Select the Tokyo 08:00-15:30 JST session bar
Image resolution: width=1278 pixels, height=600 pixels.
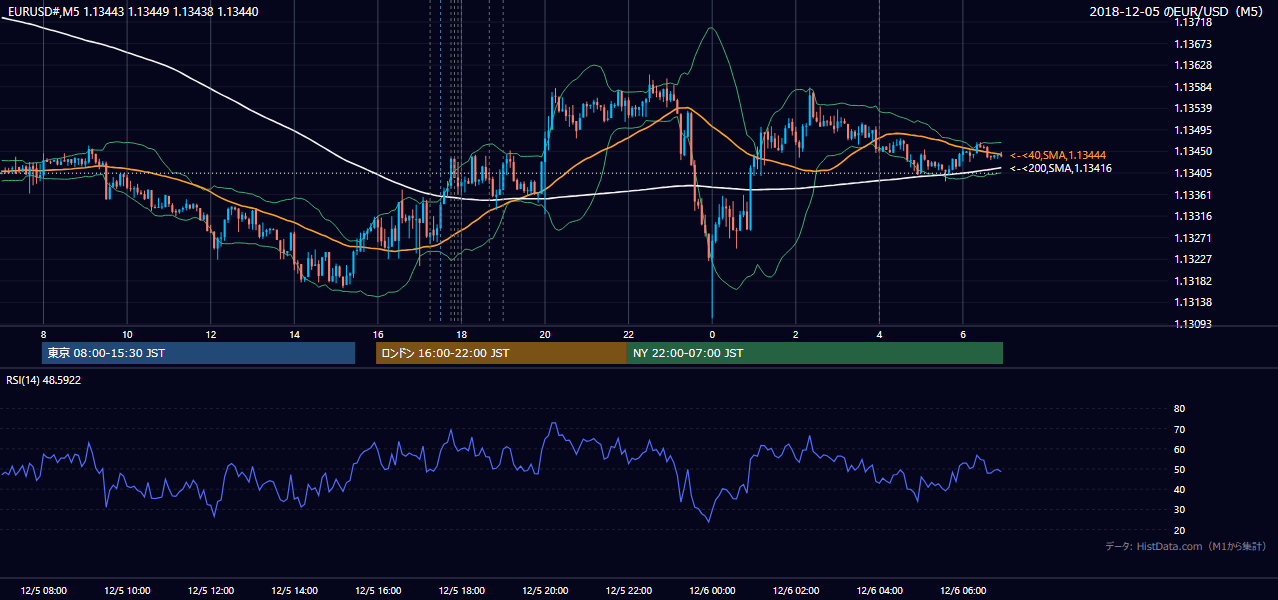pos(198,353)
